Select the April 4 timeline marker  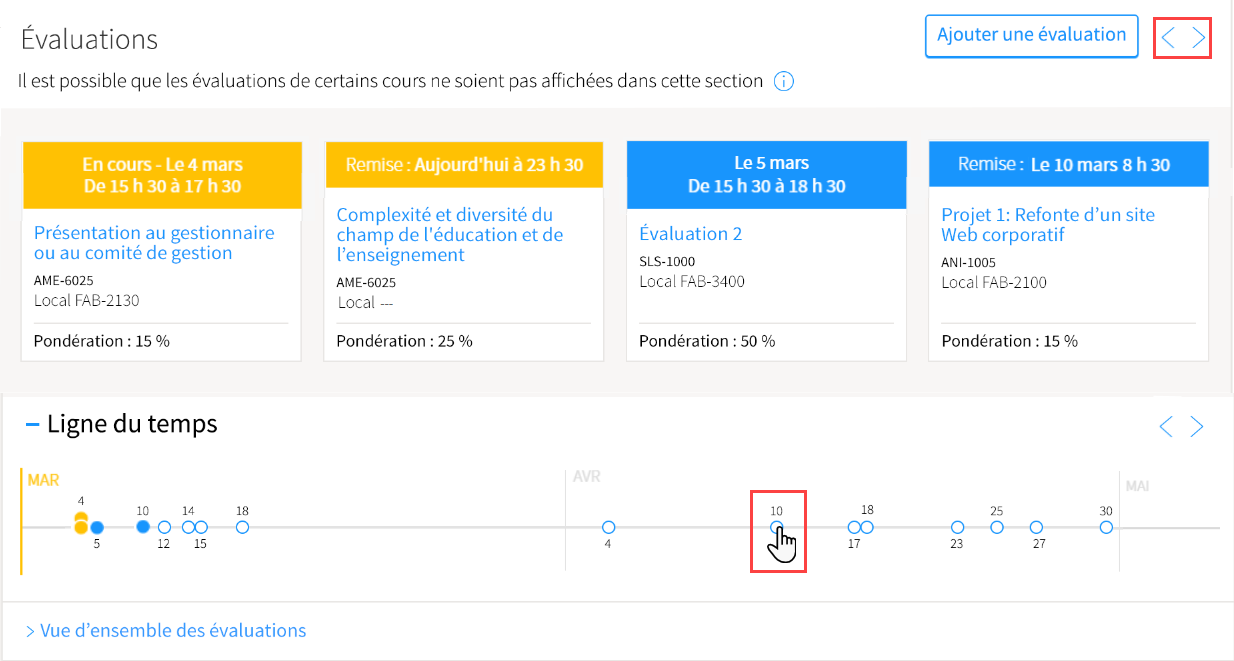point(608,527)
